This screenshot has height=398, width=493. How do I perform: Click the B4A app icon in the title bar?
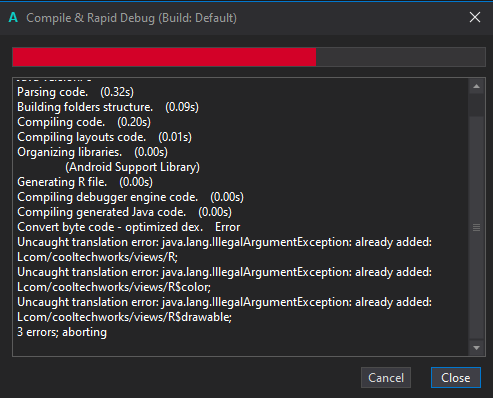13,17
